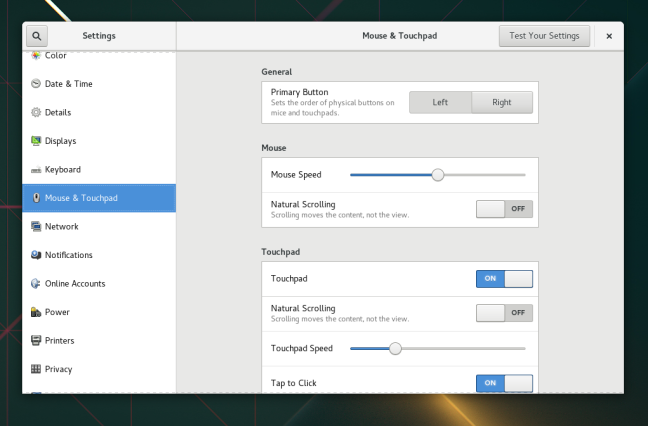Open the Displays panel
648x426 pixels.
point(99,141)
